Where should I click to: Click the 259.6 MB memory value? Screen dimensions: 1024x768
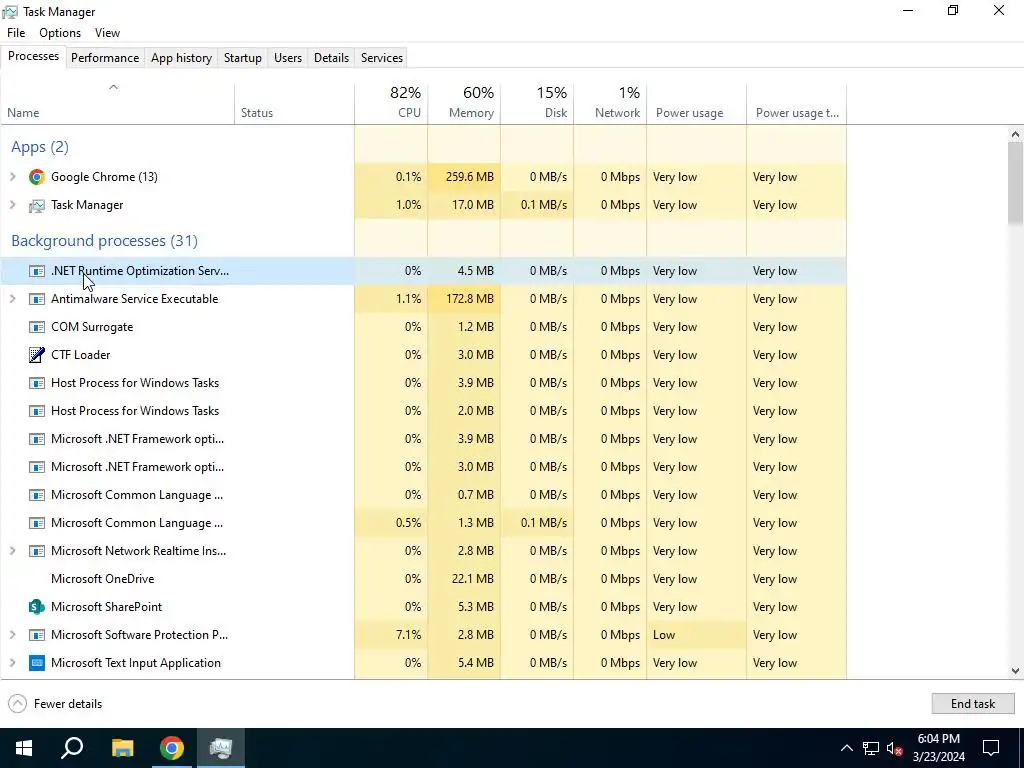(470, 177)
